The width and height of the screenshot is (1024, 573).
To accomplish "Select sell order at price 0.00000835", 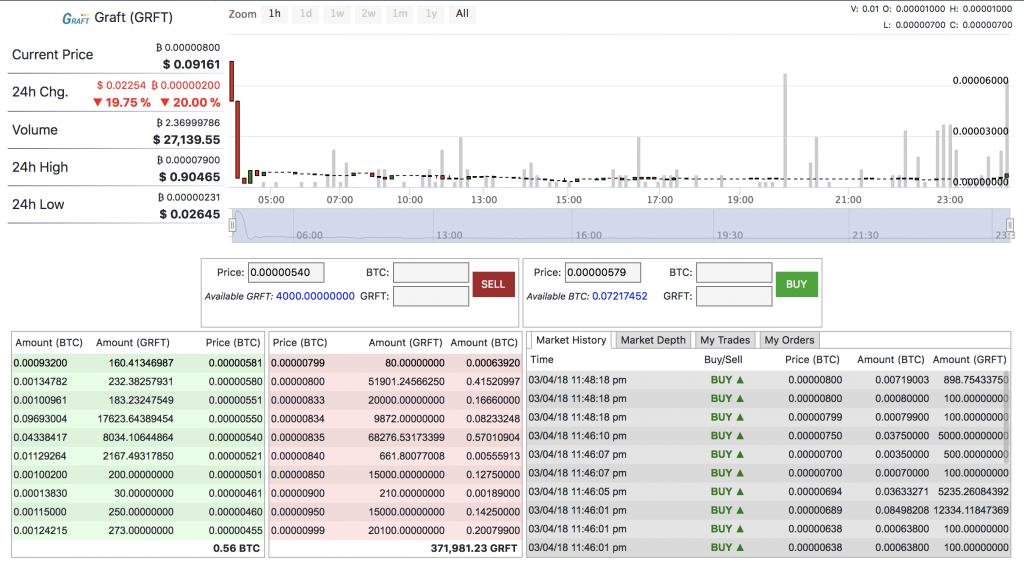I will pyautogui.click(x=395, y=438).
